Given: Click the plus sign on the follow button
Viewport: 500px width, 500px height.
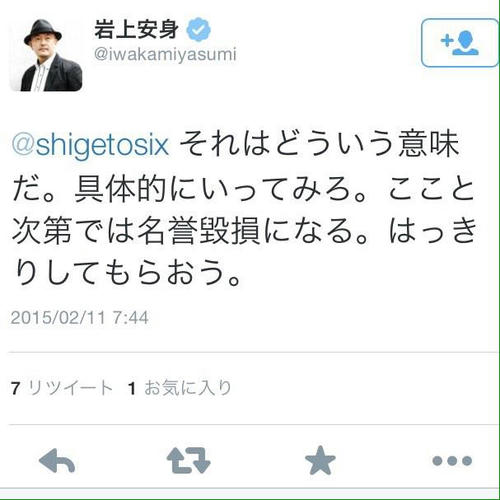Looking at the screenshot, I should pyautogui.click(x=447, y=41).
